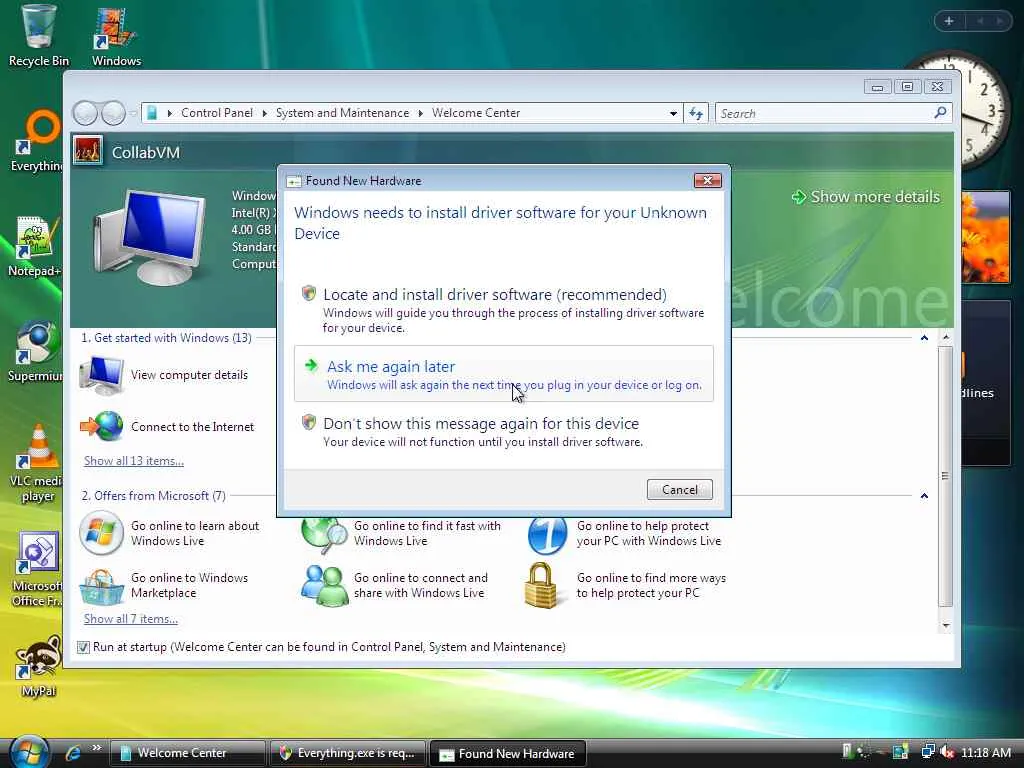Open find more ways to protect PC item
The height and width of the screenshot is (768, 1024).
click(627, 585)
